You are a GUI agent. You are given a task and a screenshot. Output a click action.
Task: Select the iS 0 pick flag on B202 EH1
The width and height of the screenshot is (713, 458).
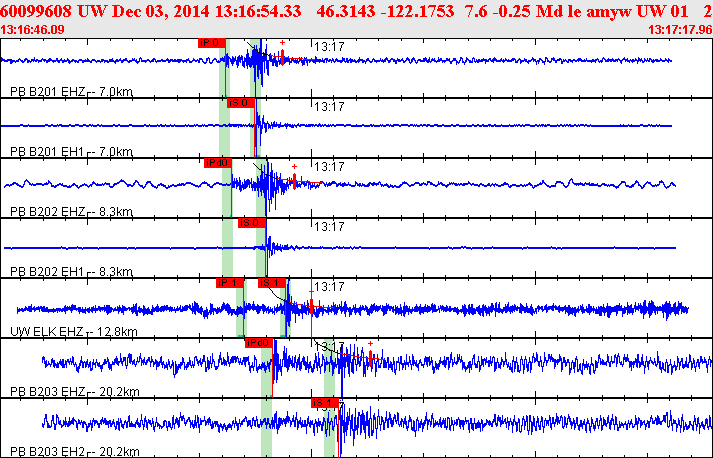click(251, 222)
